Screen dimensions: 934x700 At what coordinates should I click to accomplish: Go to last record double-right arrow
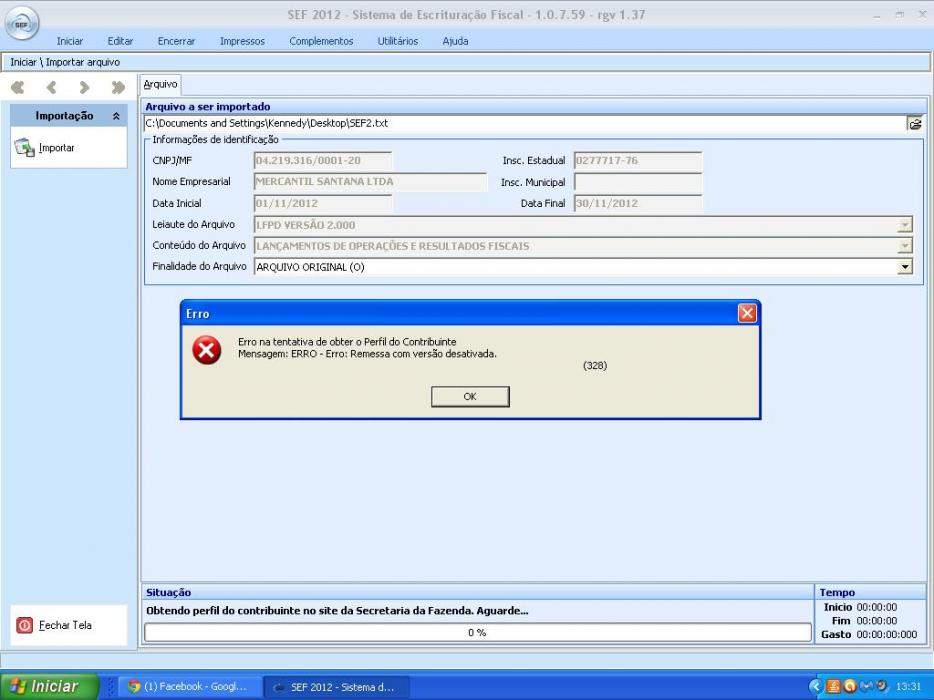click(x=118, y=88)
